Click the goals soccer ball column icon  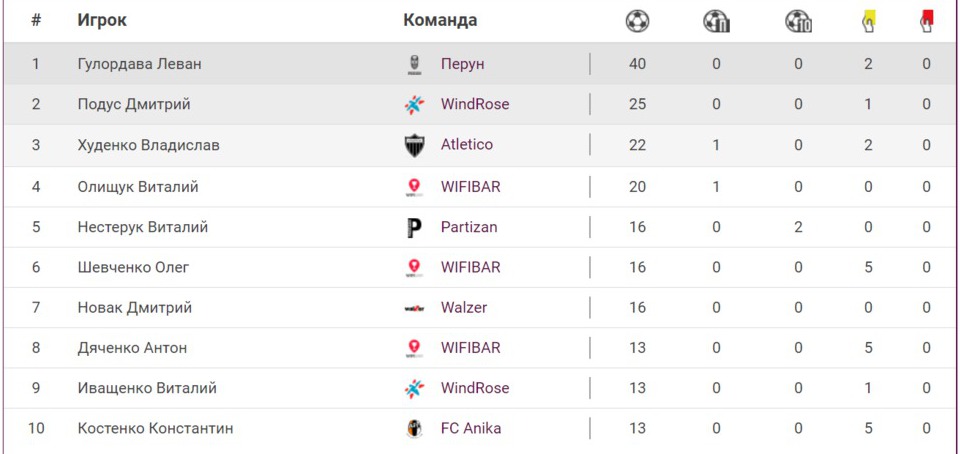click(637, 21)
